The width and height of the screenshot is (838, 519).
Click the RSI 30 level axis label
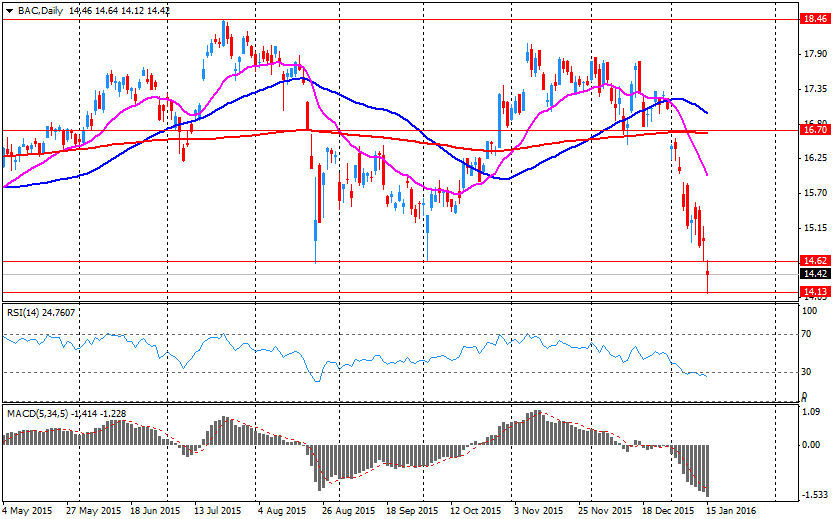pos(808,373)
